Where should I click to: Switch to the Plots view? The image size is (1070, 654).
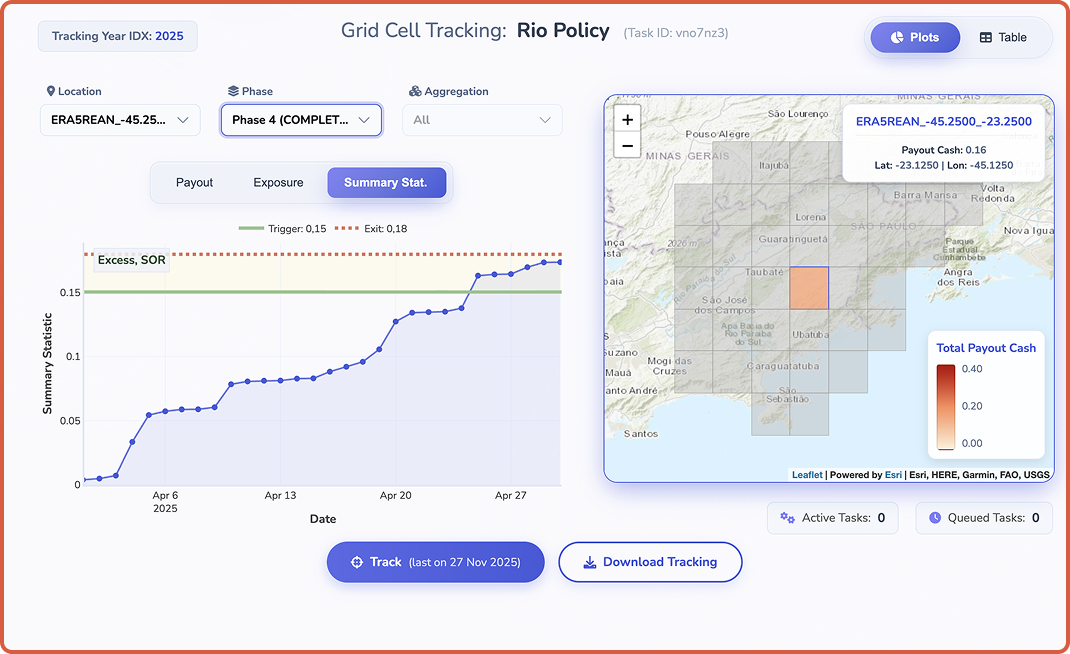915,38
